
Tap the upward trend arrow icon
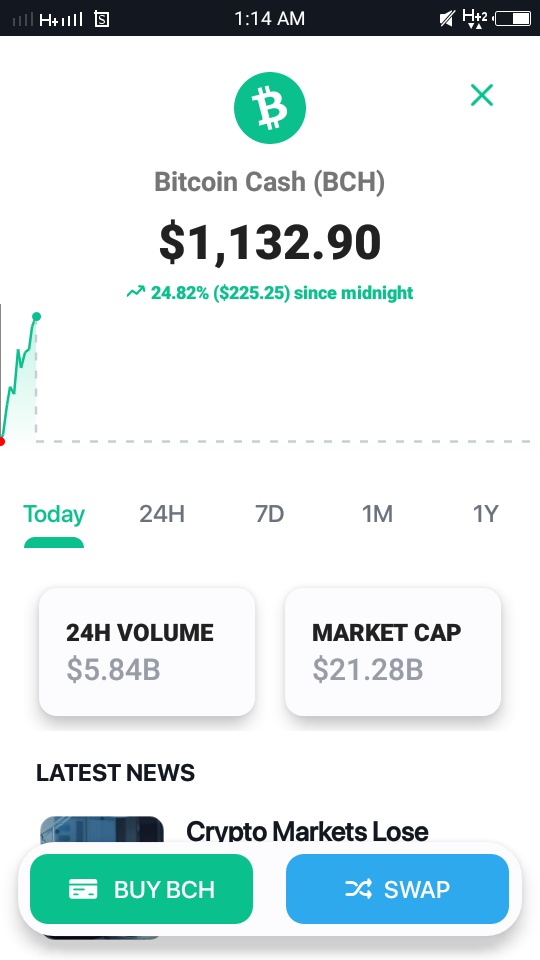click(x=136, y=292)
